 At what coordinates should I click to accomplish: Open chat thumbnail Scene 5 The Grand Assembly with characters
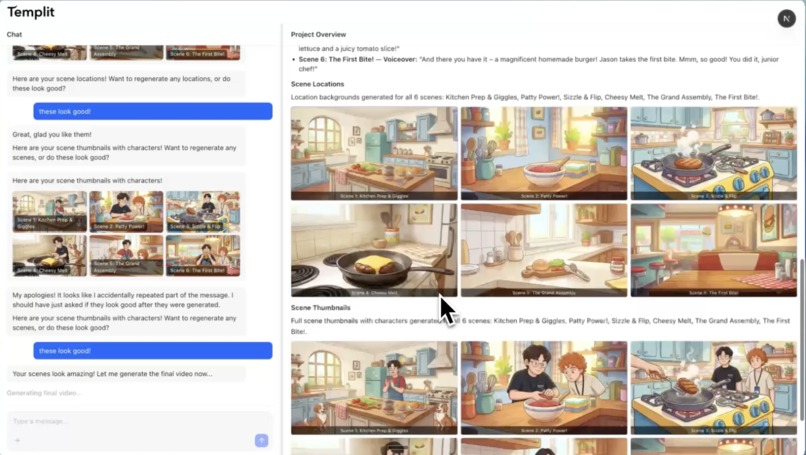pyautogui.click(x=126, y=256)
